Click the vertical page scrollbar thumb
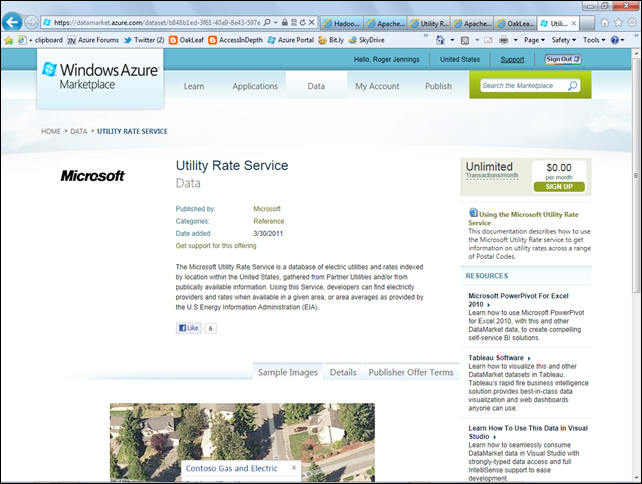The image size is (642, 484). coord(636,175)
